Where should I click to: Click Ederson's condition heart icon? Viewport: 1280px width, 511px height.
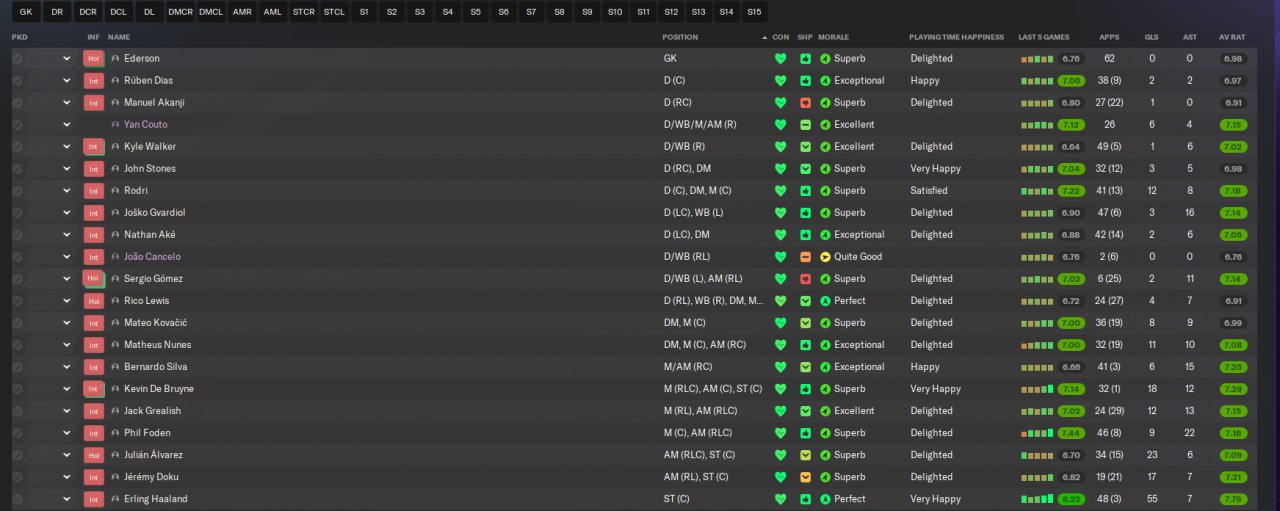780,59
